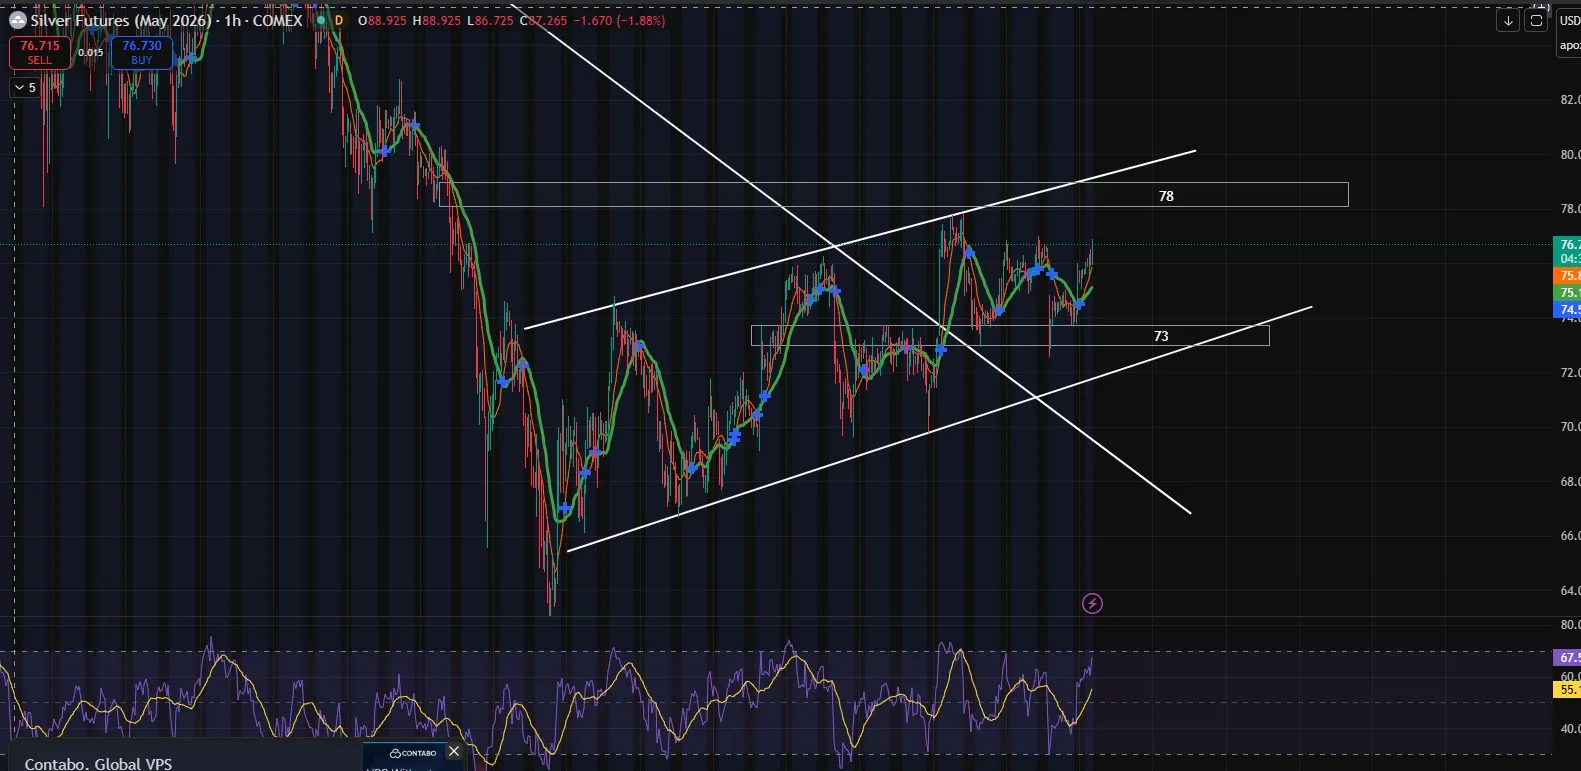
Task: Open the Contabo Global VPS ad link
Action: pyautogui.click(x=98, y=763)
